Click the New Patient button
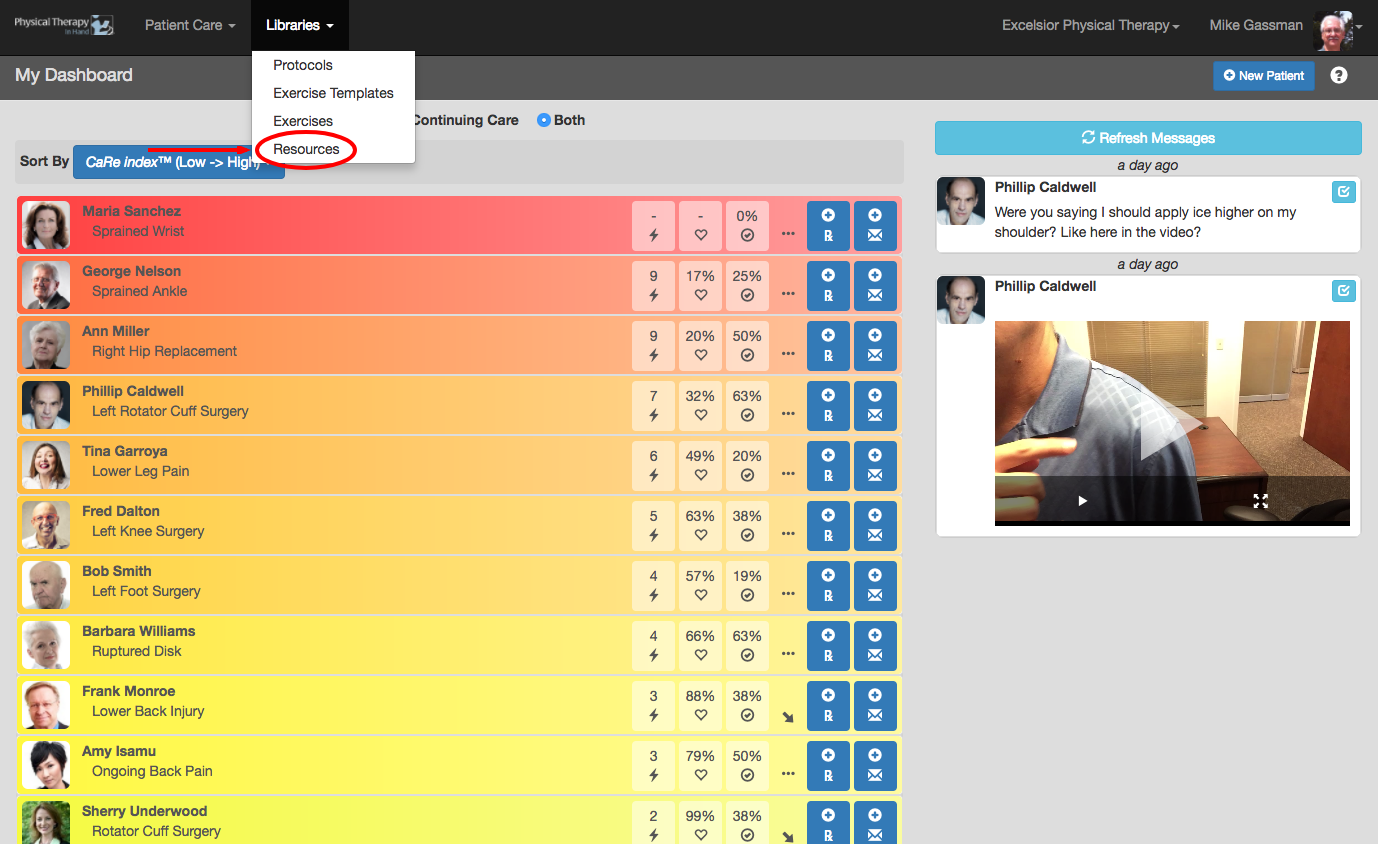The height and width of the screenshot is (844, 1378). (1263, 76)
